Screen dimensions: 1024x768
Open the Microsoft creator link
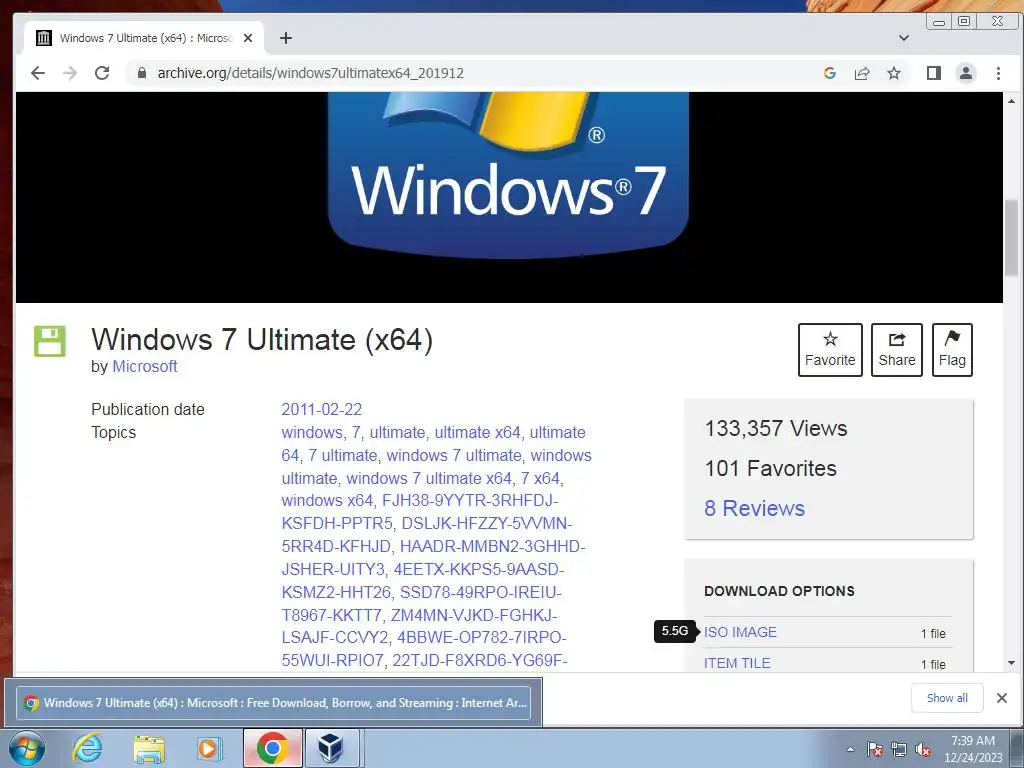[144, 366]
